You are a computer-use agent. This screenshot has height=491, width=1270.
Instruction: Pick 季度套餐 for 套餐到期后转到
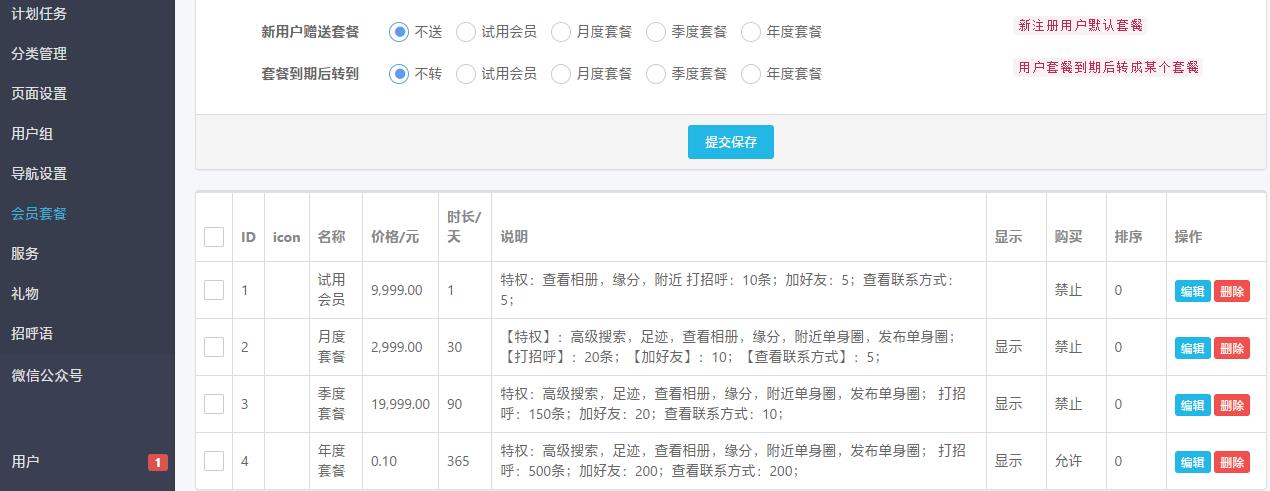656,74
